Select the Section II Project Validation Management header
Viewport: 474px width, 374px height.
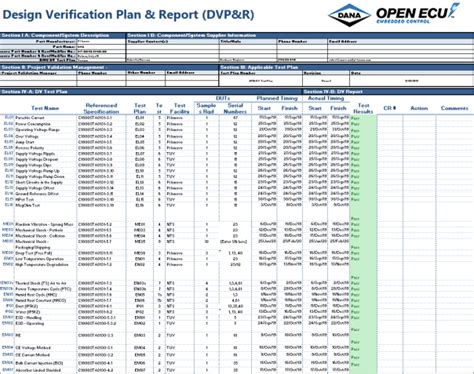click(x=55, y=67)
